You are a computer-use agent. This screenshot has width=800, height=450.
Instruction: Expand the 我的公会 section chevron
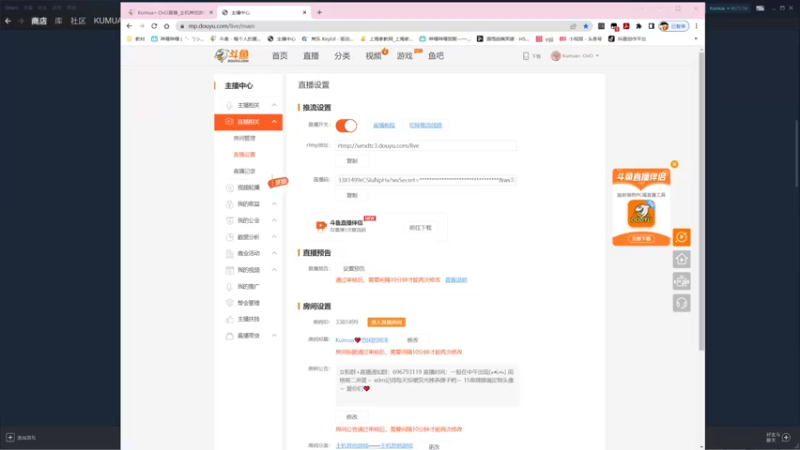274,220
